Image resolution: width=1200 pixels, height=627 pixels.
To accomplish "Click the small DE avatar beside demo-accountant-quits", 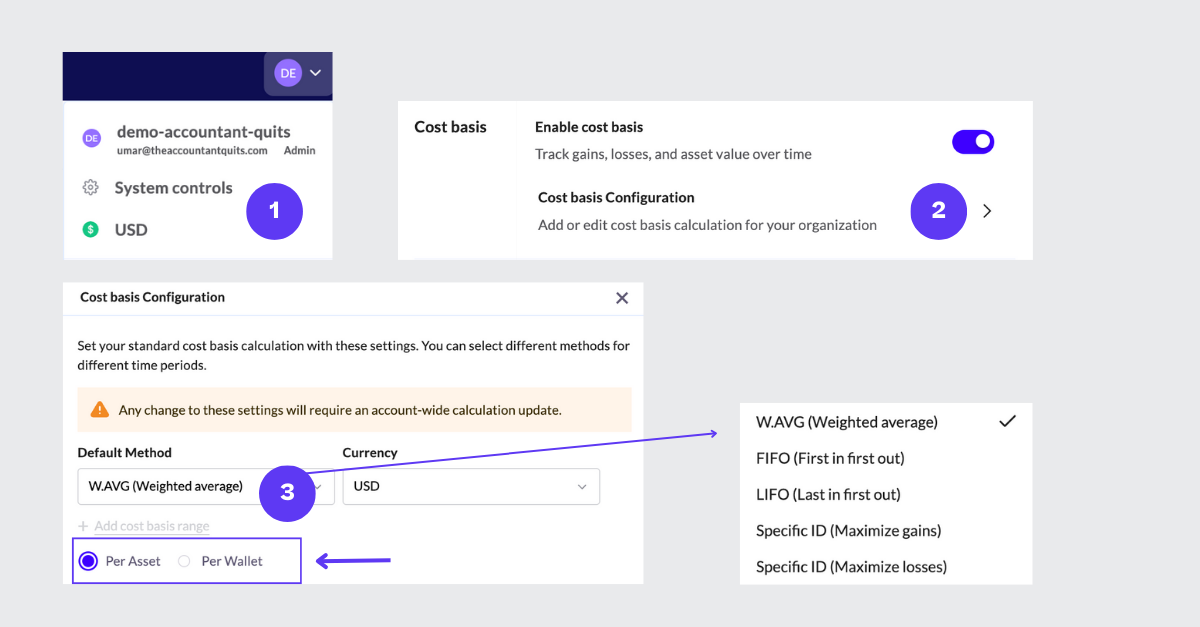I will point(91,139).
